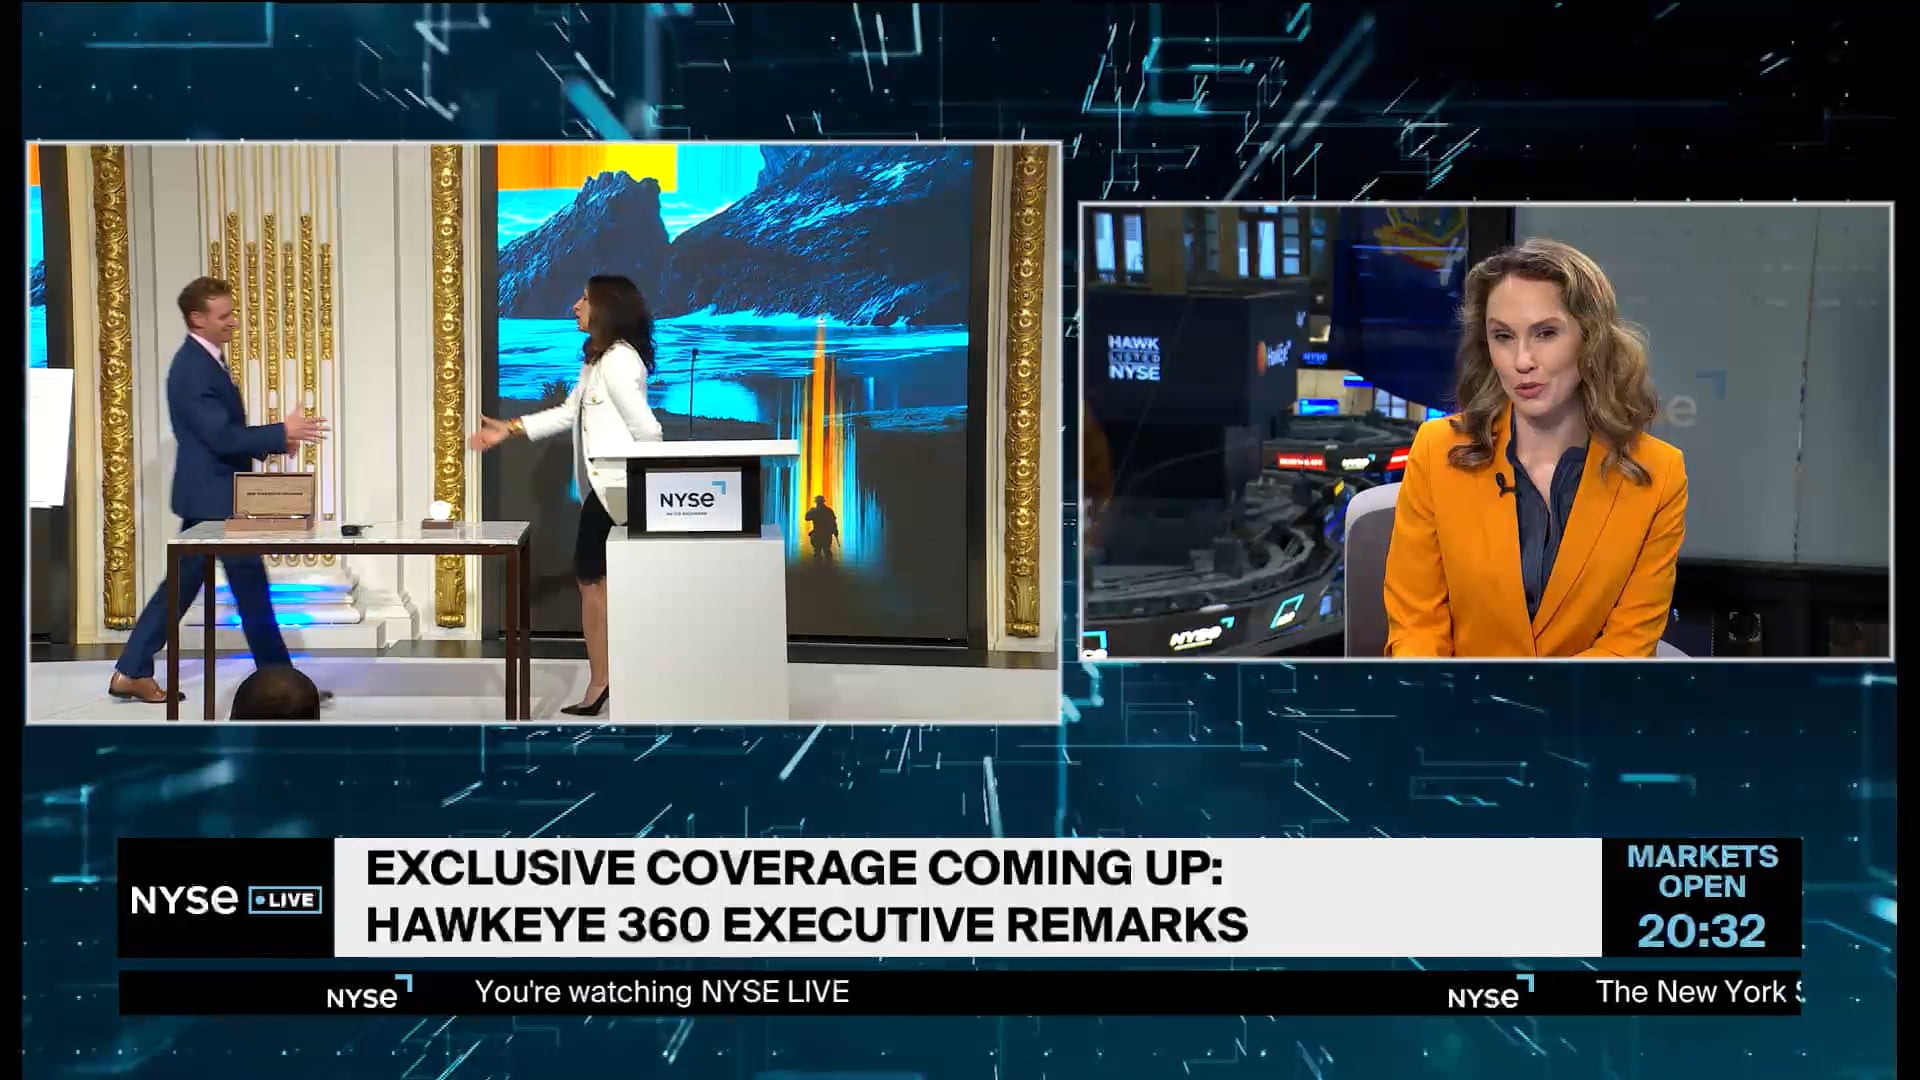Screen dimensions: 1920x1080
Task: Click the NYSE logo in the lower-third banner
Action: 184,899
